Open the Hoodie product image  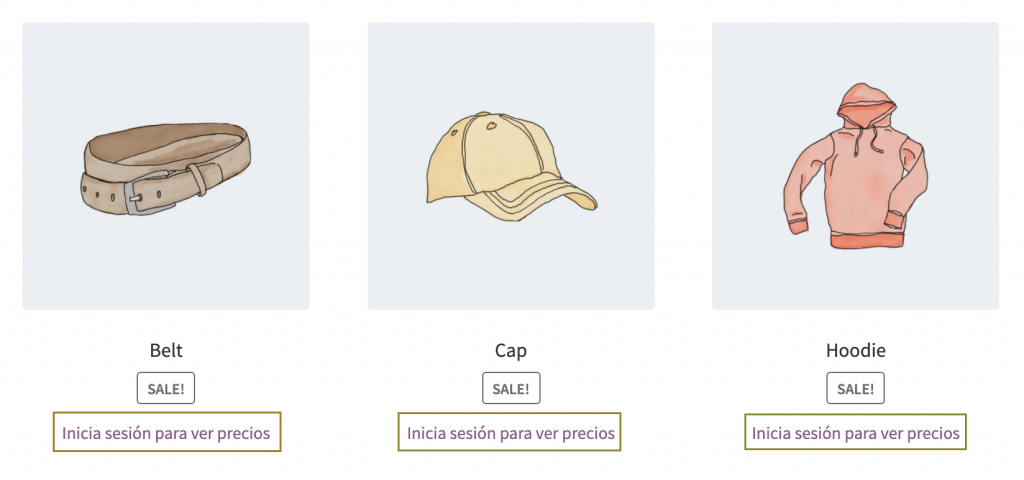(855, 166)
